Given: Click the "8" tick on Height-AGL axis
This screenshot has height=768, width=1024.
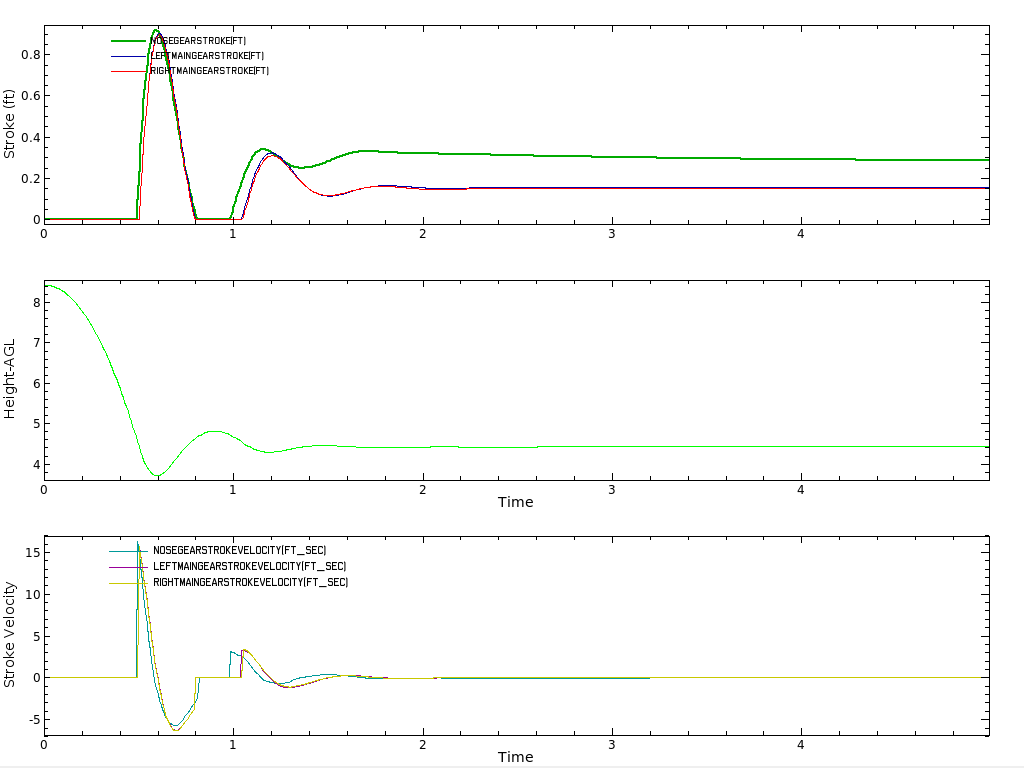Looking at the screenshot, I should click(36, 302).
